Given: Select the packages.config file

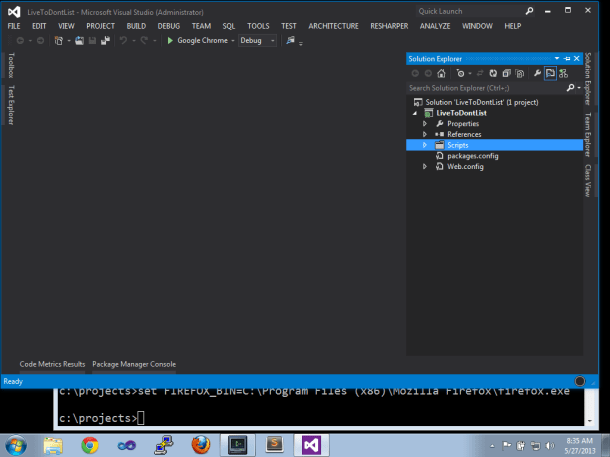Looking at the screenshot, I should (x=473, y=156).
